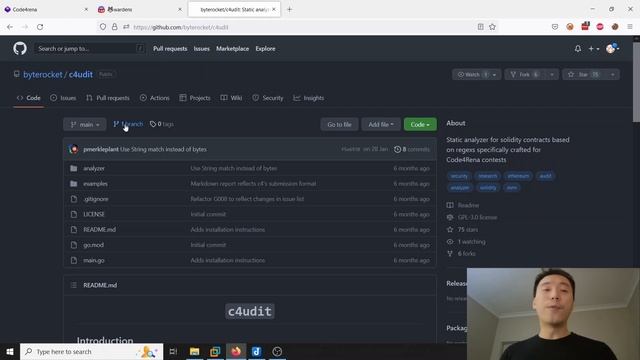
Task: Click Go to file button
Action: point(339,124)
